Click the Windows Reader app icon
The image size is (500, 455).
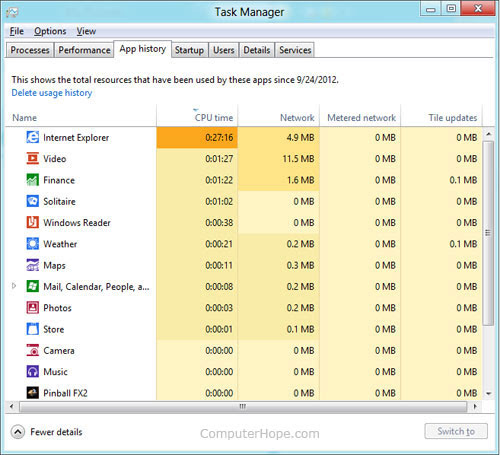33,223
